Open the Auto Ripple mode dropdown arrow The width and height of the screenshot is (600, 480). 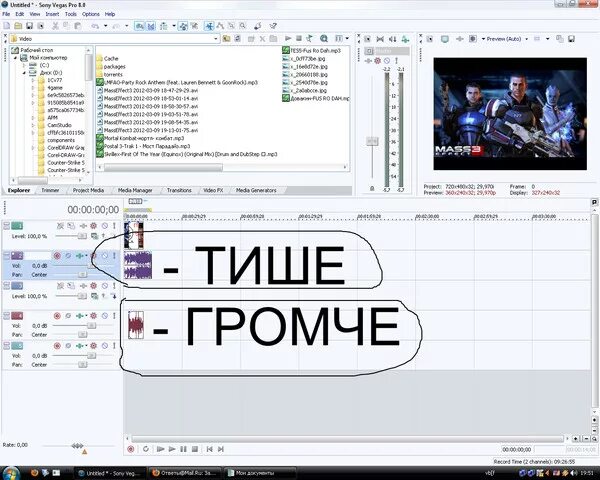(174, 26)
